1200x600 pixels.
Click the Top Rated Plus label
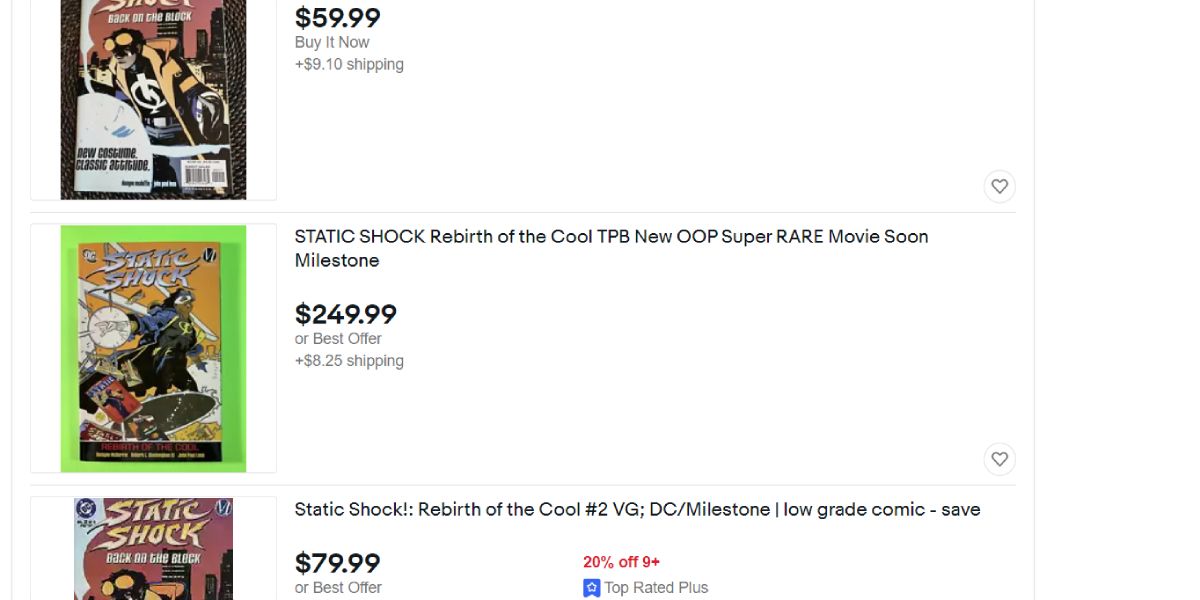click(656, 588)
